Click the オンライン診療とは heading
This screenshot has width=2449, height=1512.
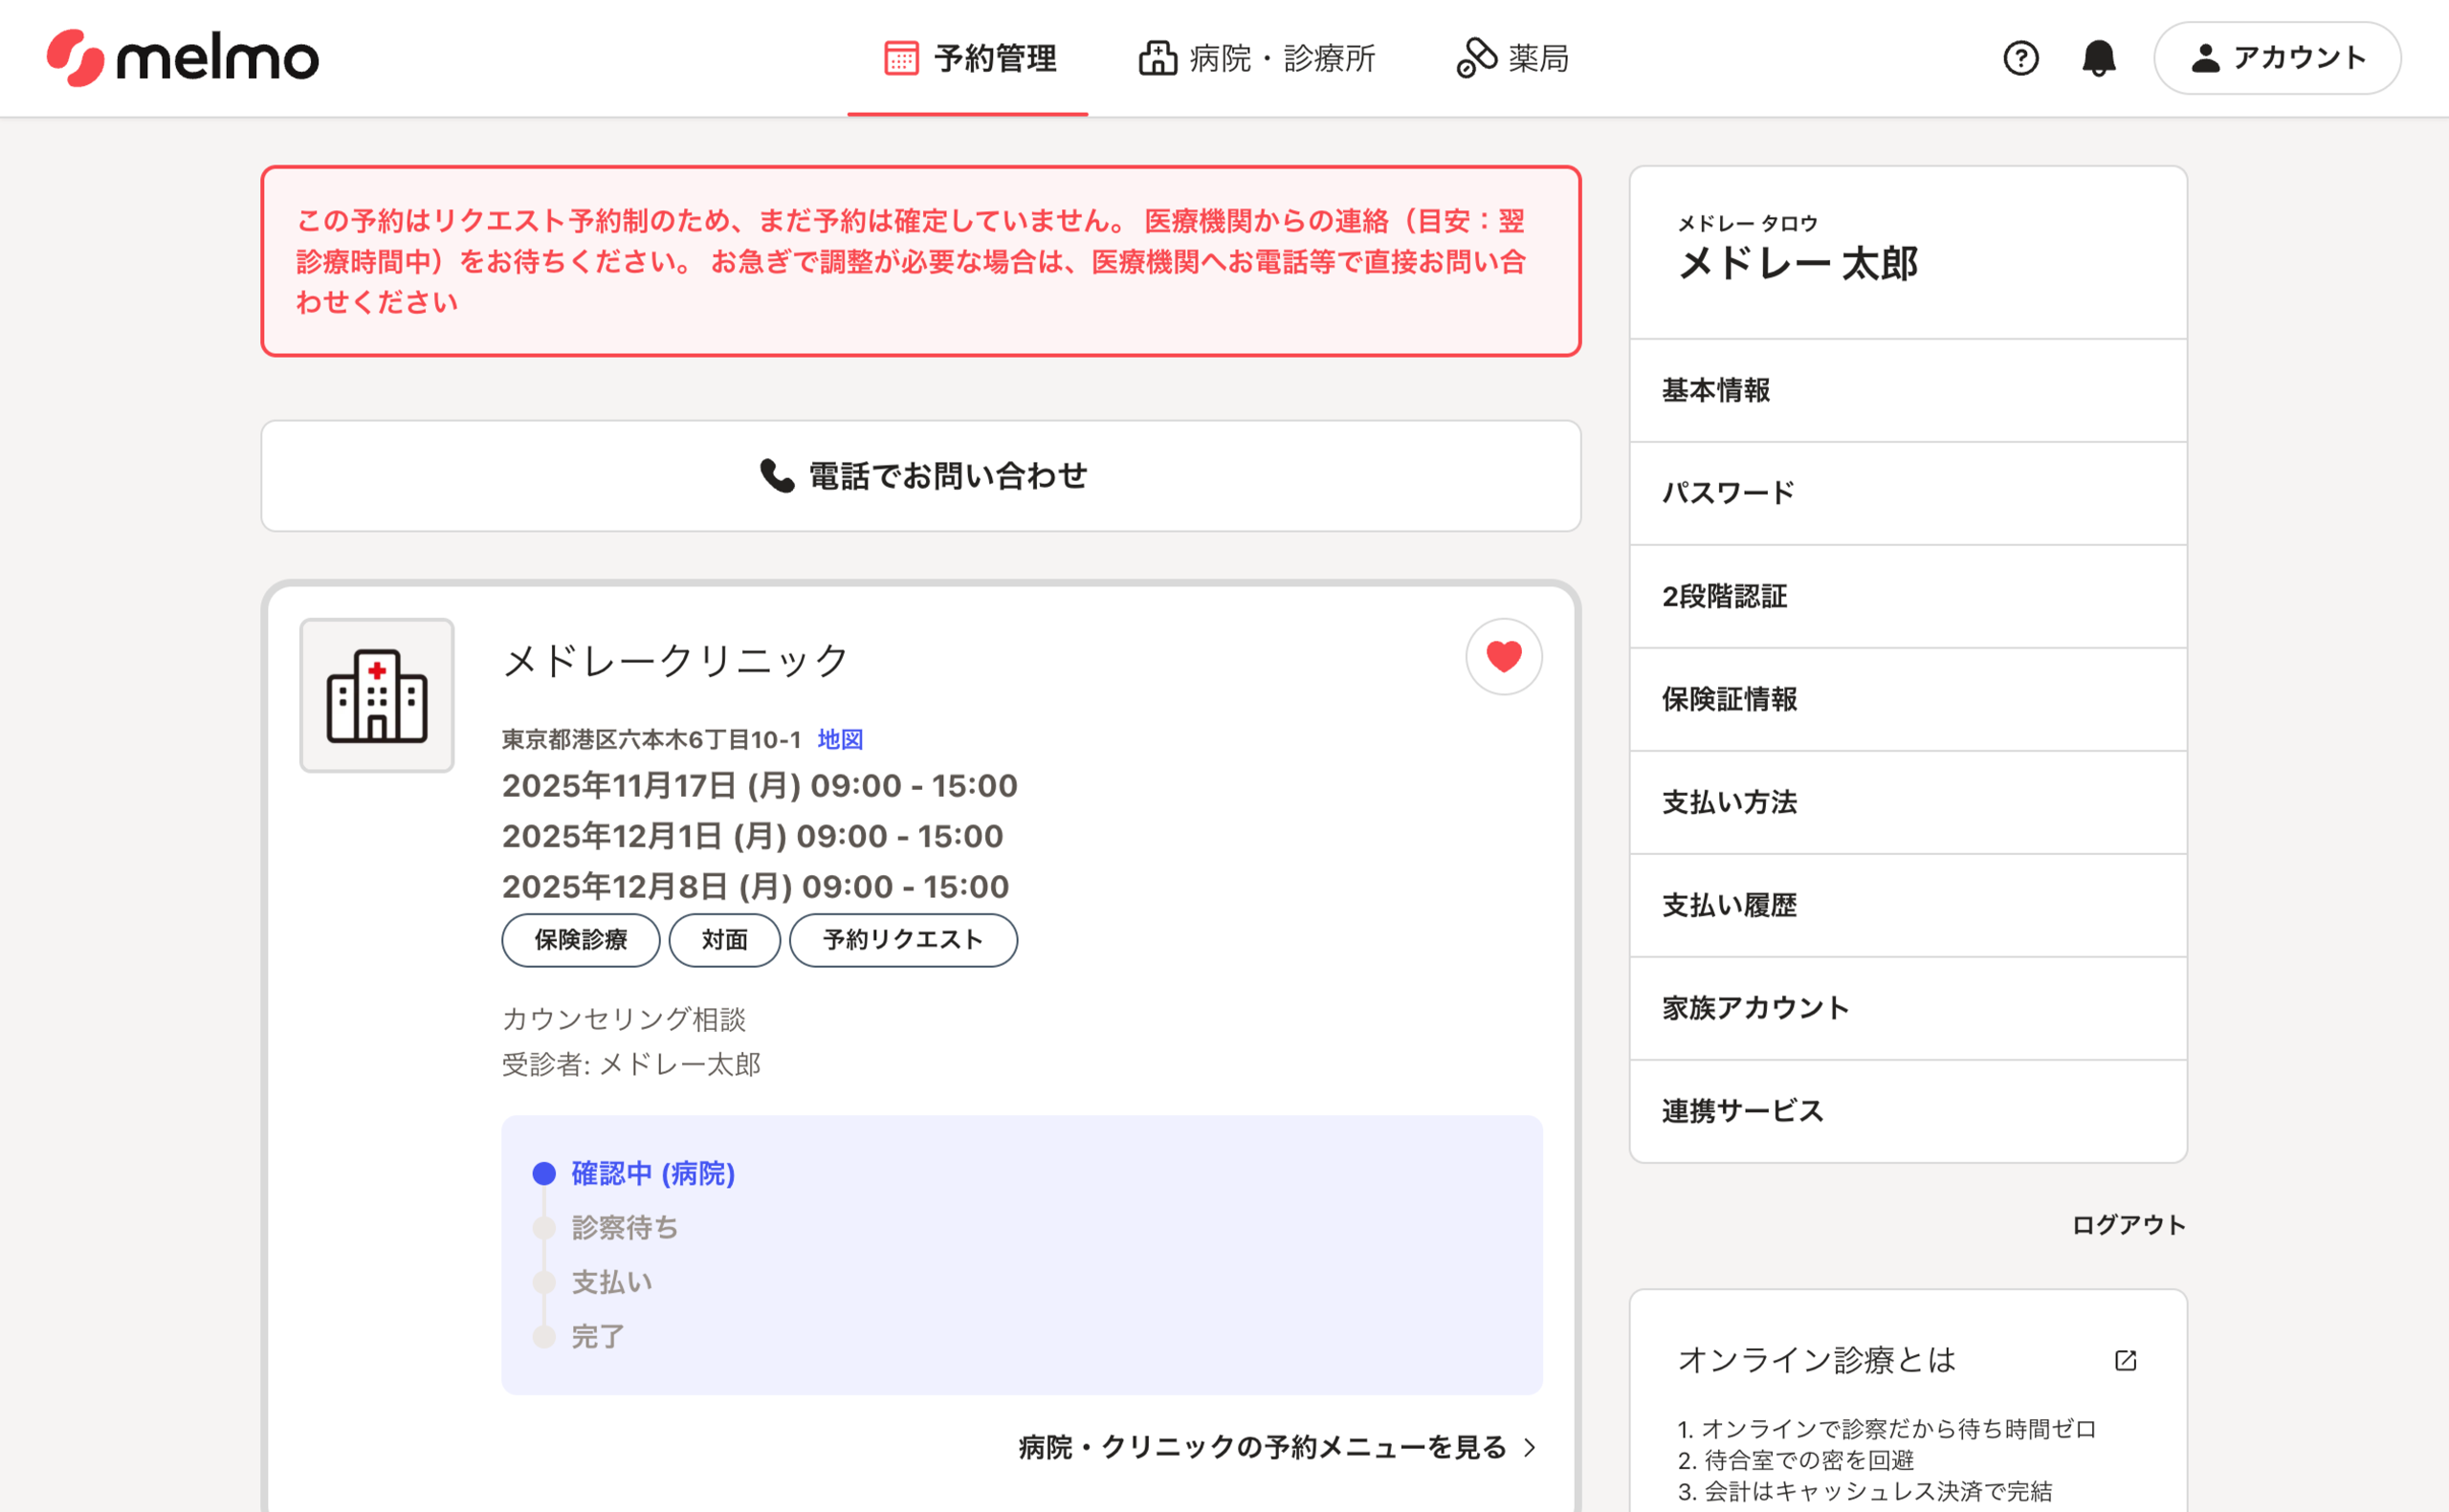click(x=1816, y=1360)
